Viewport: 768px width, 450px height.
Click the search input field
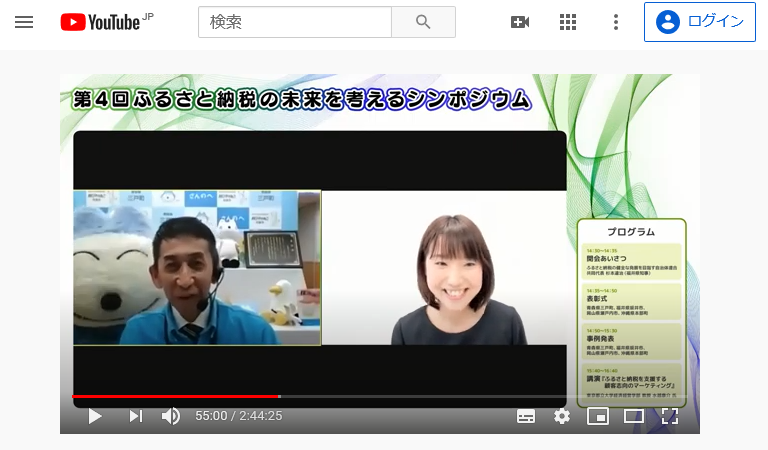[x=295, y=22]
